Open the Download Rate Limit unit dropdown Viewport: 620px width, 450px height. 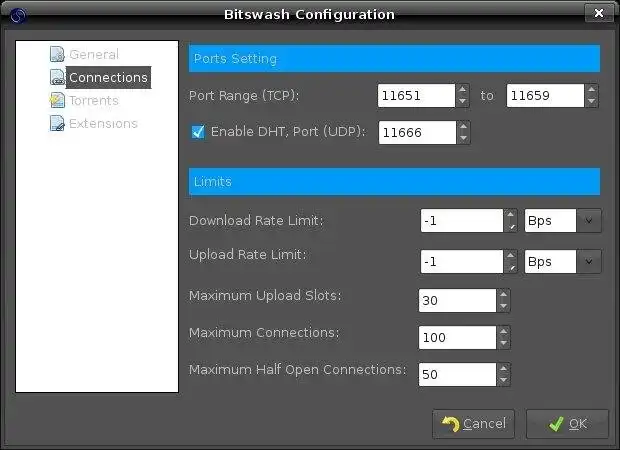(x=588, y=221)
